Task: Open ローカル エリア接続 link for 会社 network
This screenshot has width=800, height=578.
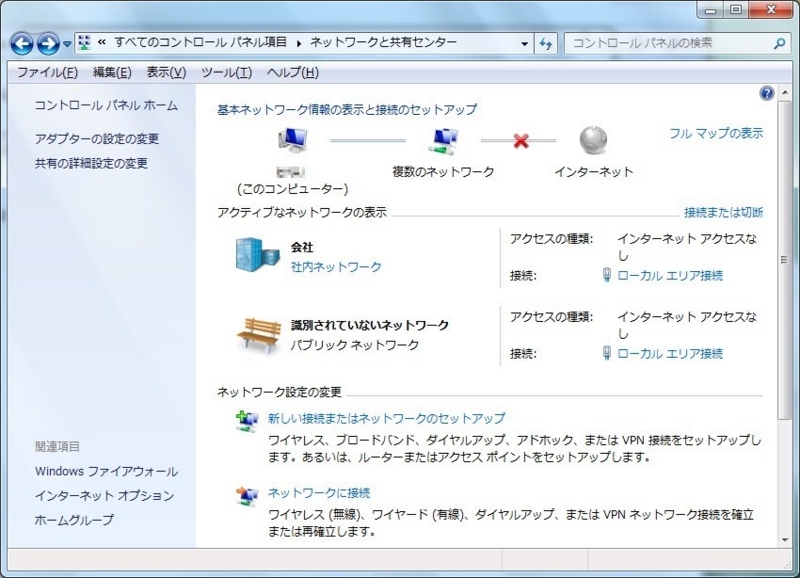Action: coord(670,276)
